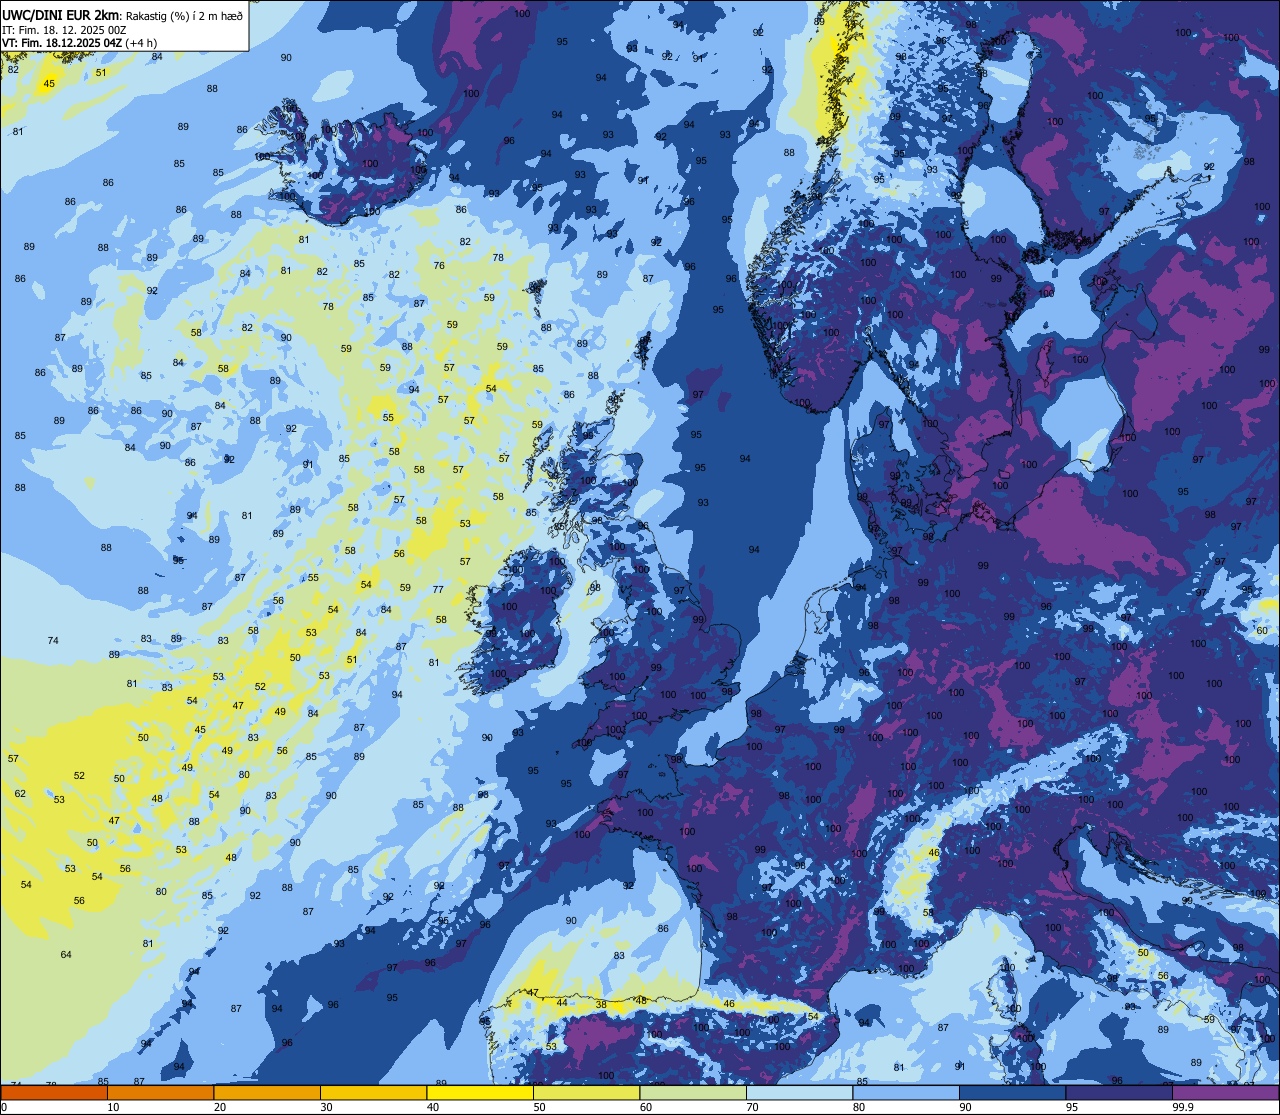Click the orange 10–20 legend swatch
The width and height of the screenshot is (1280, 1115).
tap(160, 1092)
